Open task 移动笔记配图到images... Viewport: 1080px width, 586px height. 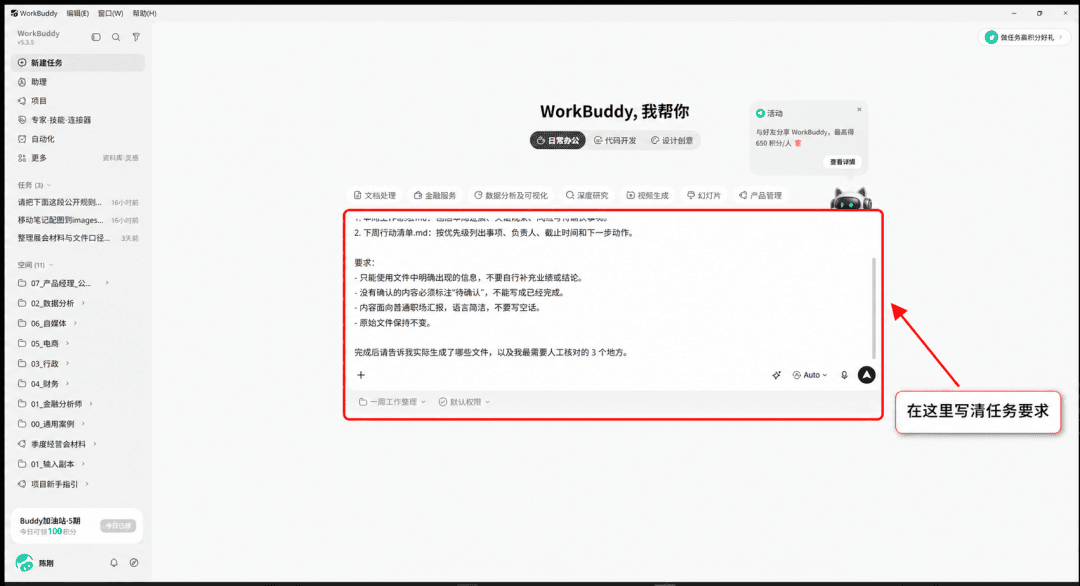point(78,220)
